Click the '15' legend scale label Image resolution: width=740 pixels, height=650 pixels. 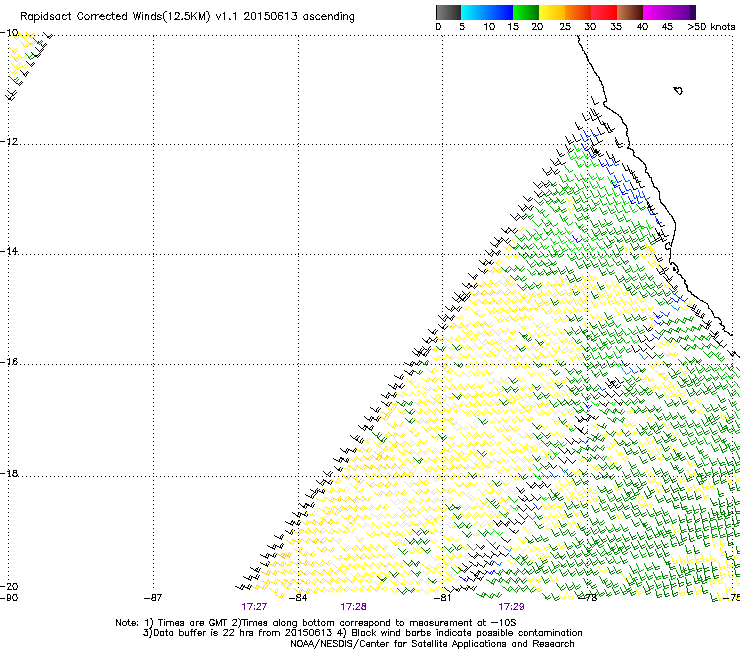click(x=513, y=27)
